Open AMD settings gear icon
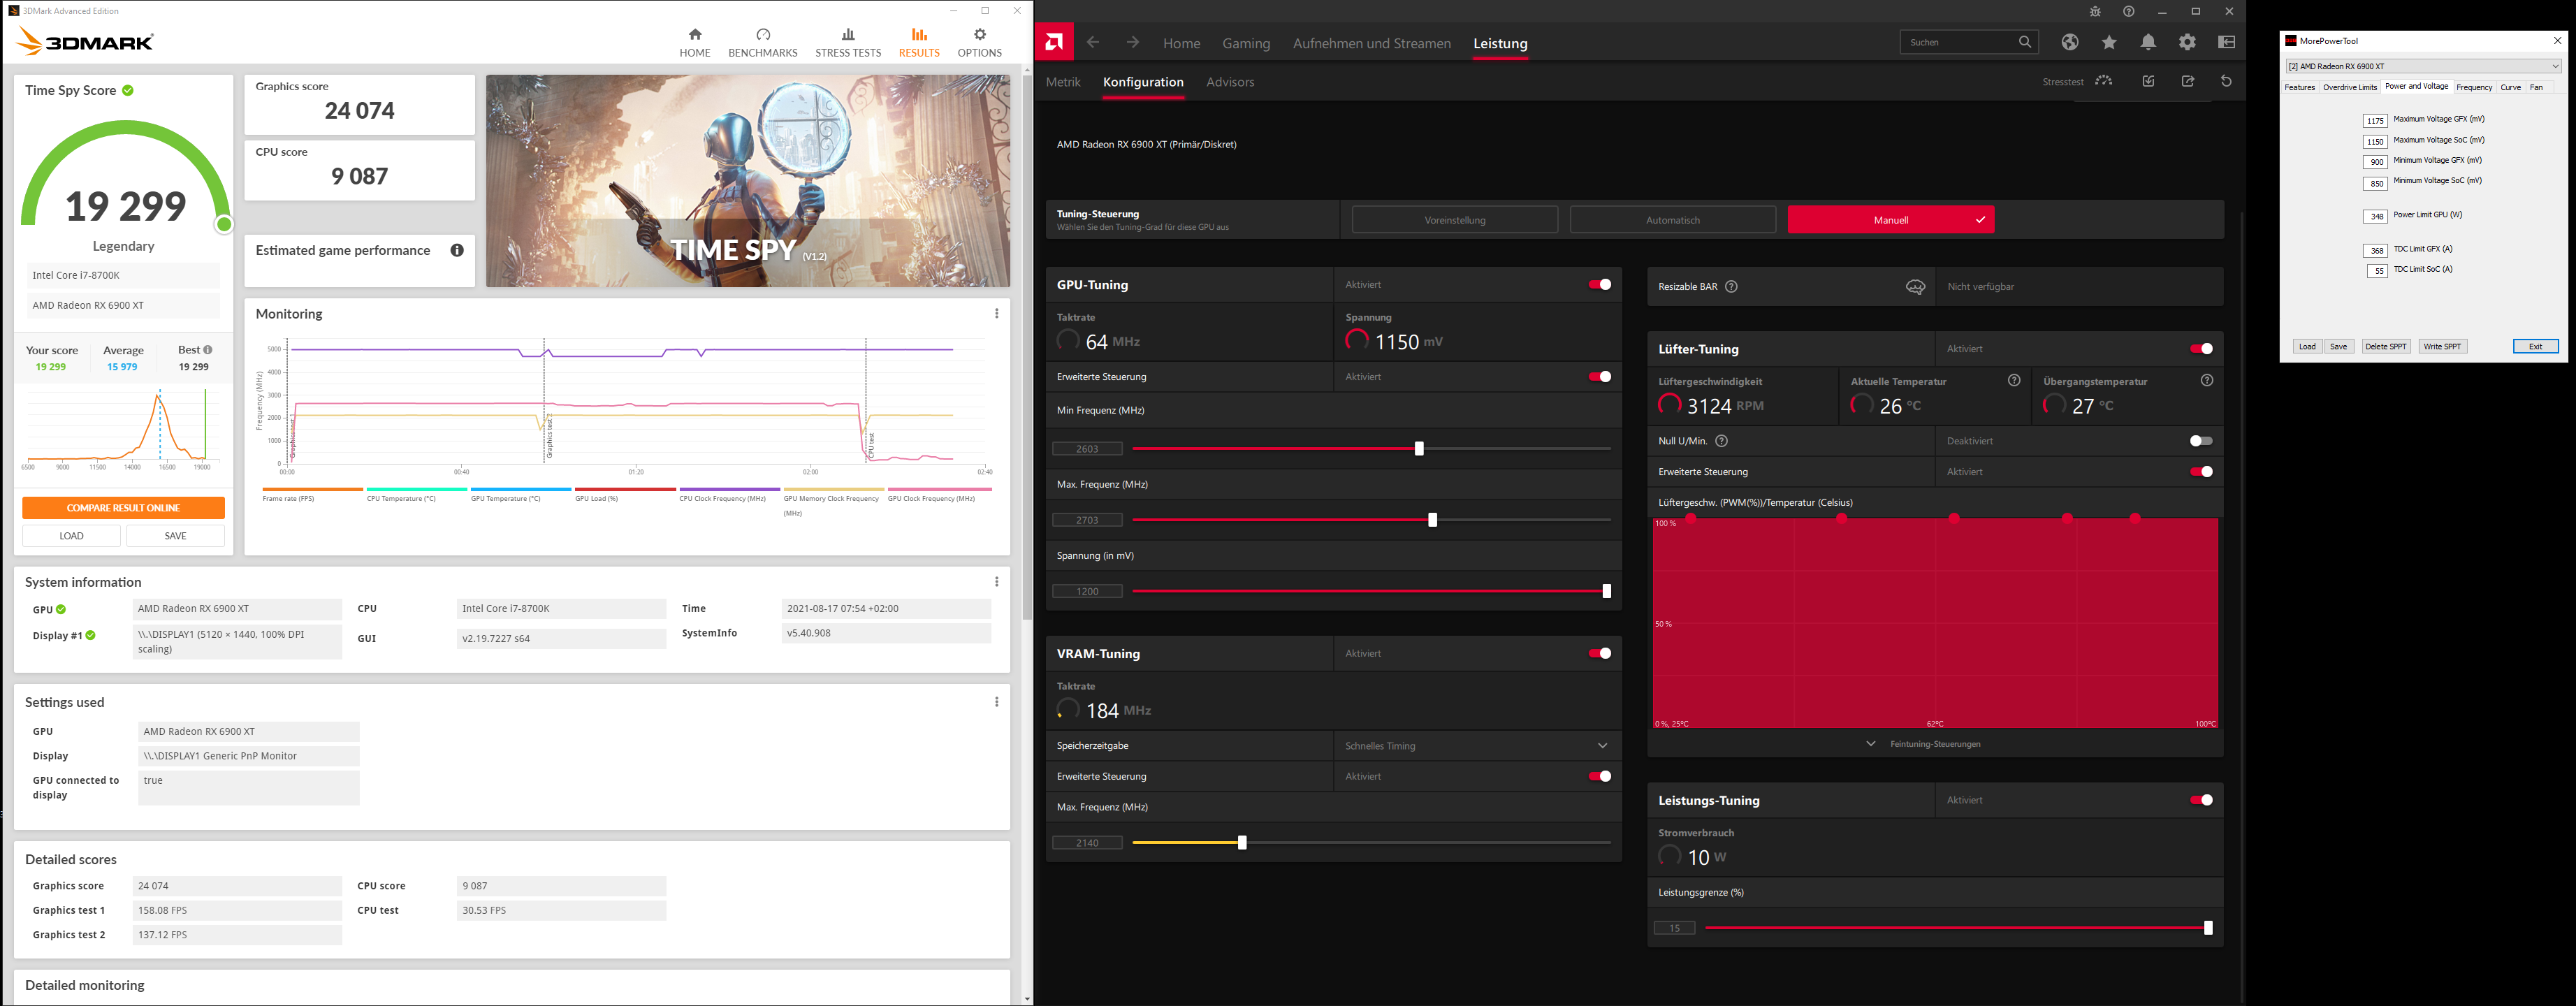The image size is (2576, 1006). 2187,42
